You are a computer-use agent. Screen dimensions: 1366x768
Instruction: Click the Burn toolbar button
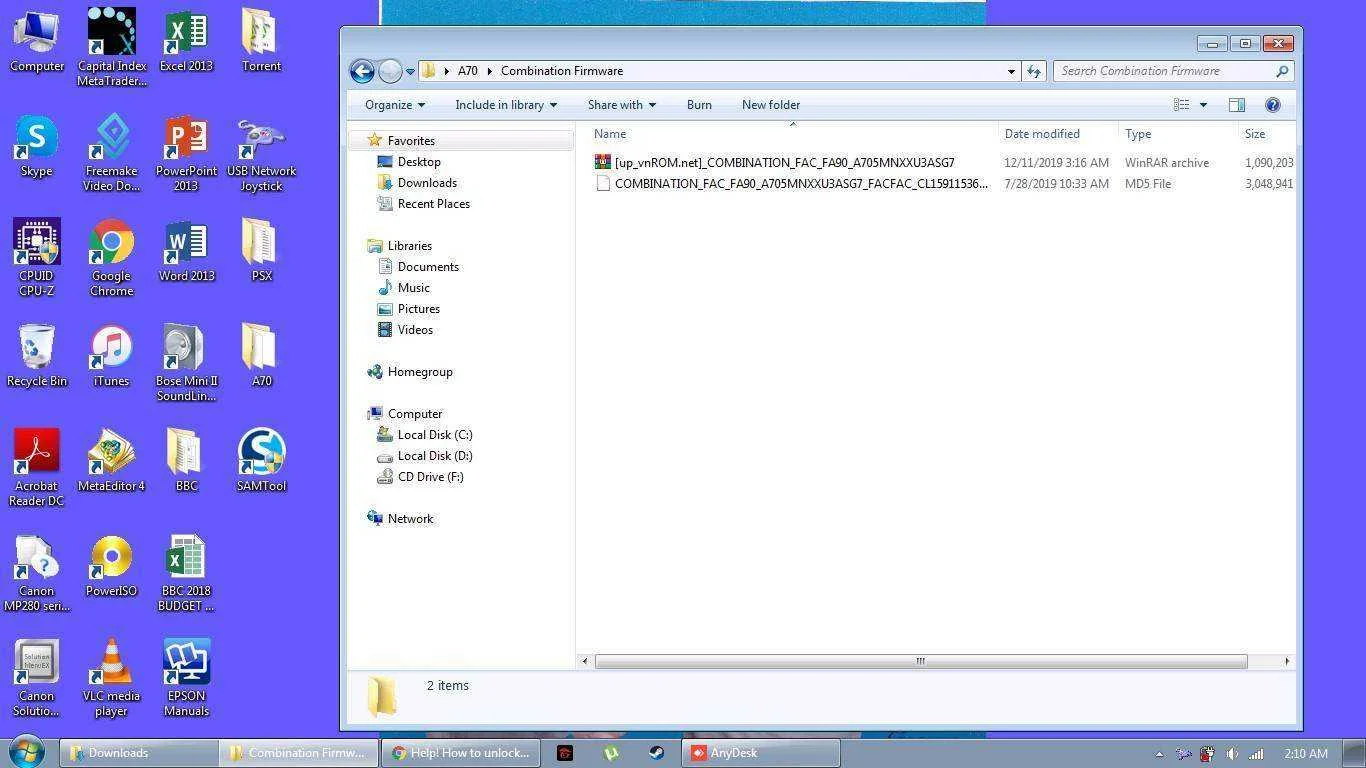point(699,105)
